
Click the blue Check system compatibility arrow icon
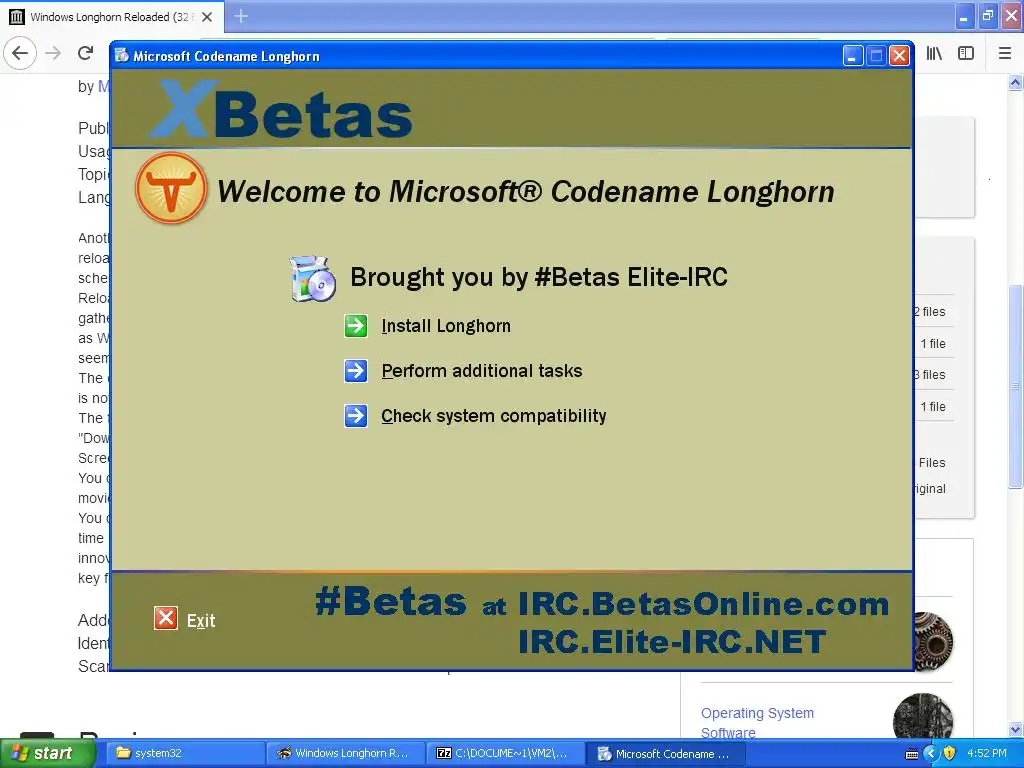point(356,416)
